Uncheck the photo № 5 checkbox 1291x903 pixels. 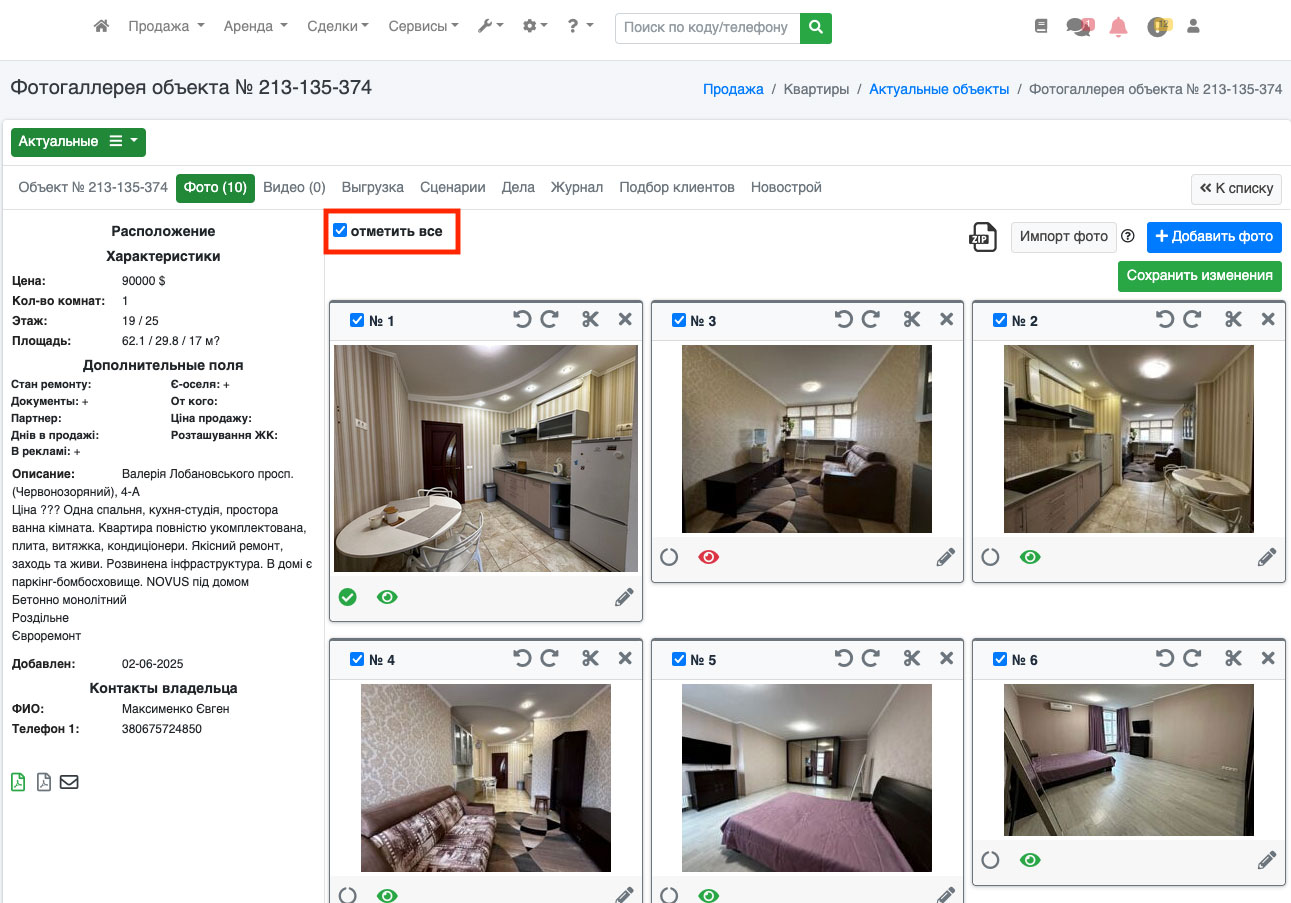click(x=679, y=660)
